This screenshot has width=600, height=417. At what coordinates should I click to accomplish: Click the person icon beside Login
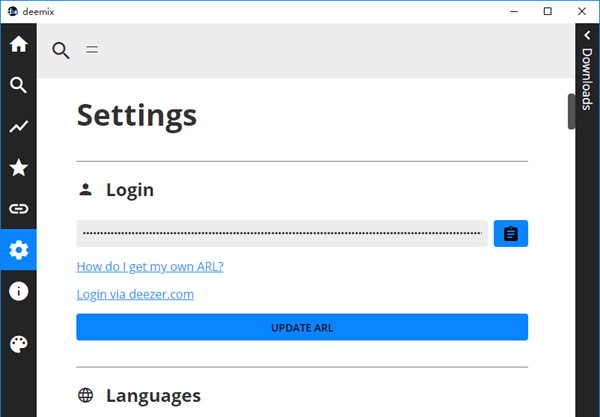[85, 189]
